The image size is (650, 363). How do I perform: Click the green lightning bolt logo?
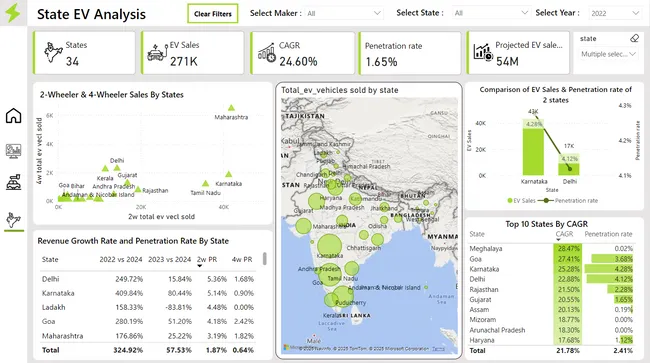click(13, 13)
